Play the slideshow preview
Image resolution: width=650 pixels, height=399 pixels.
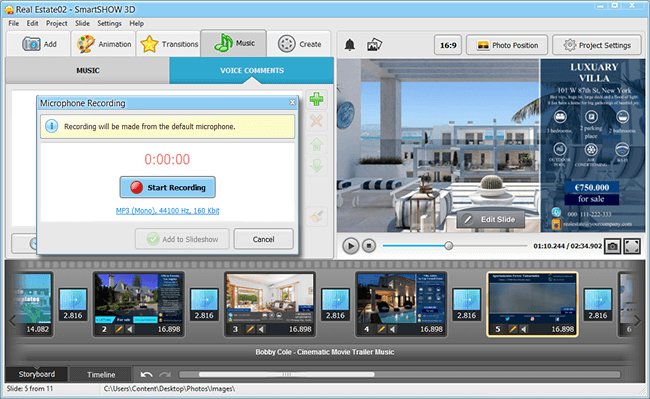pos(351,246)
